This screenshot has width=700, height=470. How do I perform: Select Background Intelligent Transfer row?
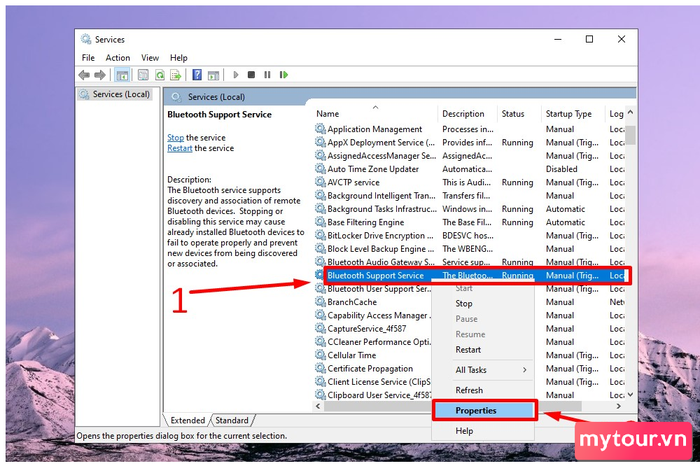pos(469,195)
